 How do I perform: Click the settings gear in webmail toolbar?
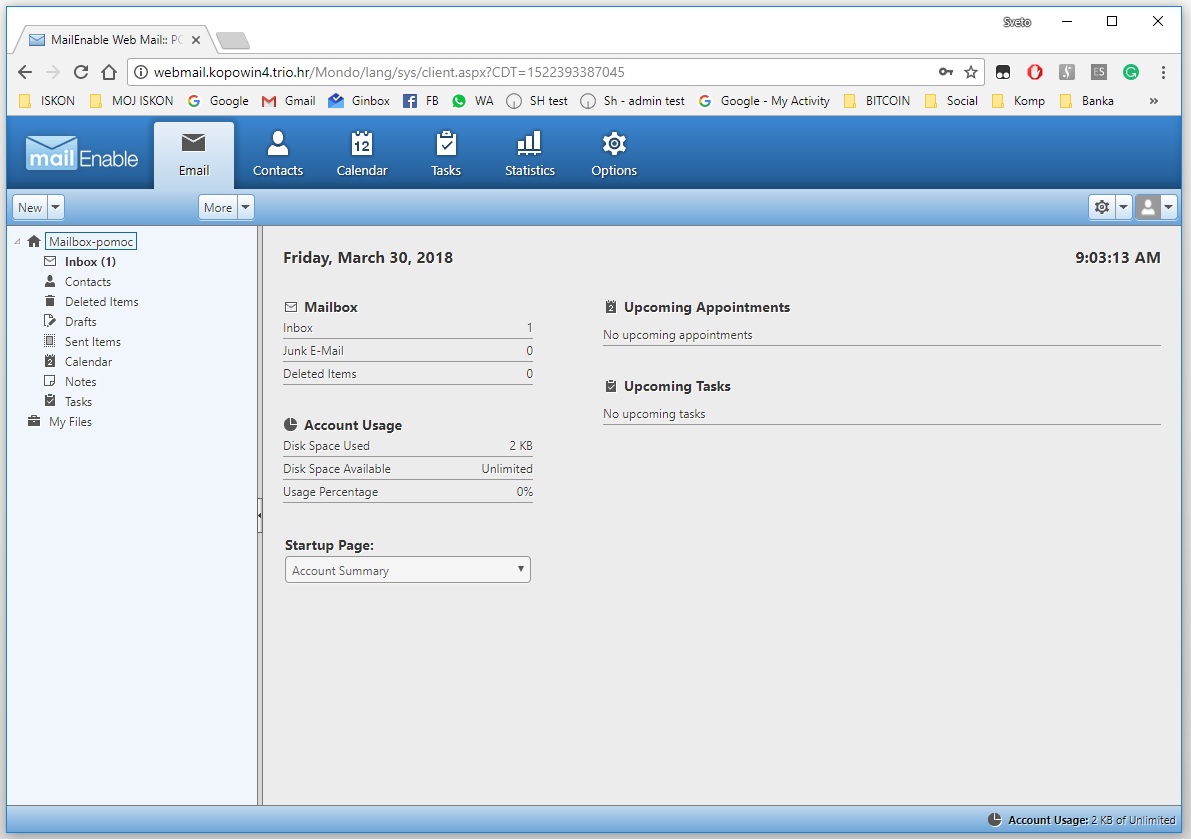coord(1101,207)
